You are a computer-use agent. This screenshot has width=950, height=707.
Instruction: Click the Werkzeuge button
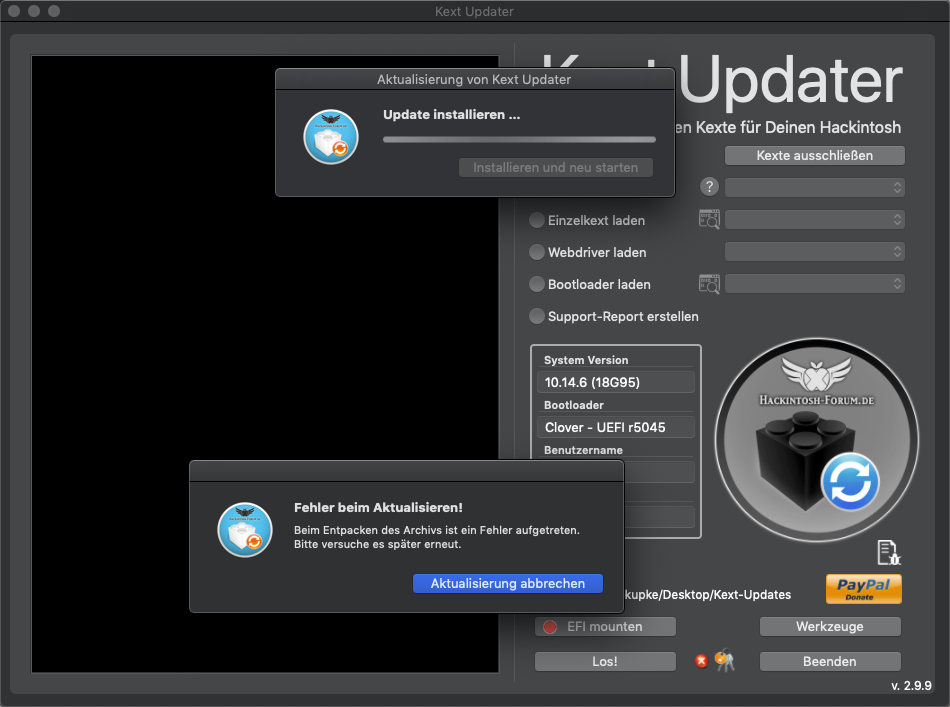tap(830, 626)
